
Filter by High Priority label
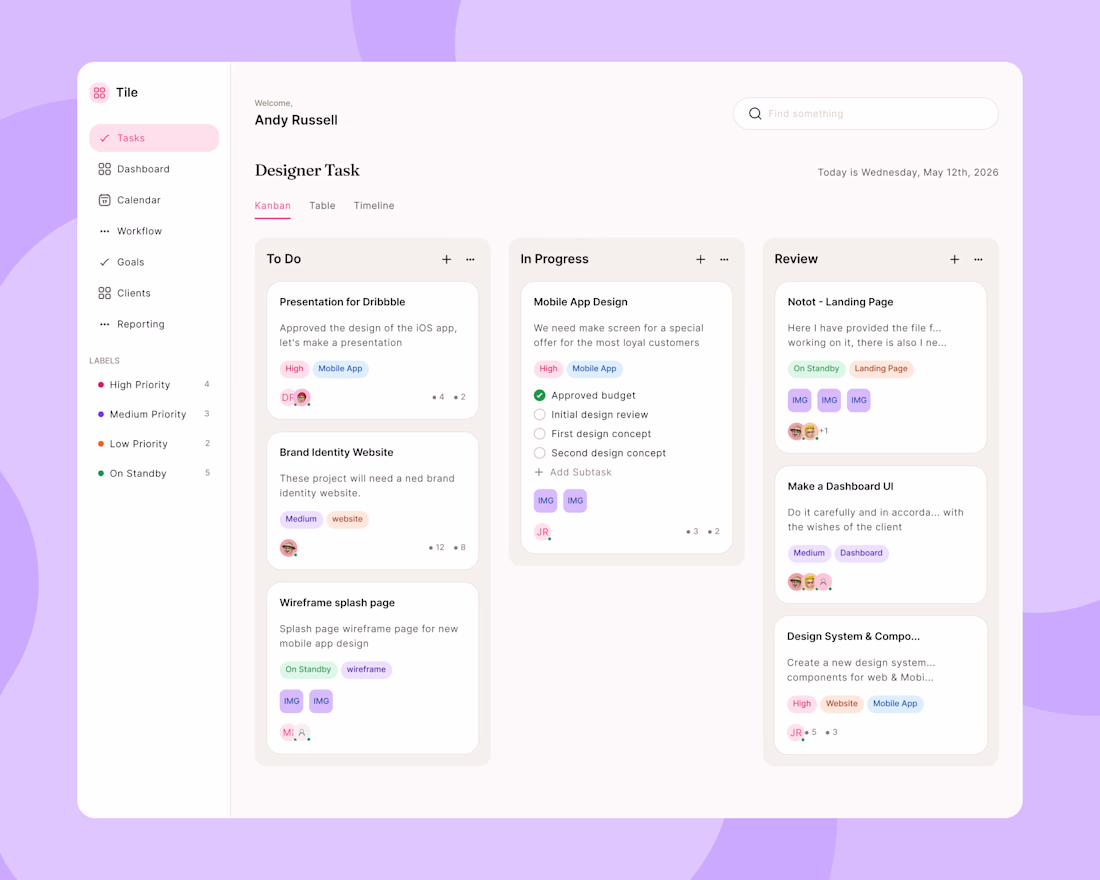(x=154, y=385)
